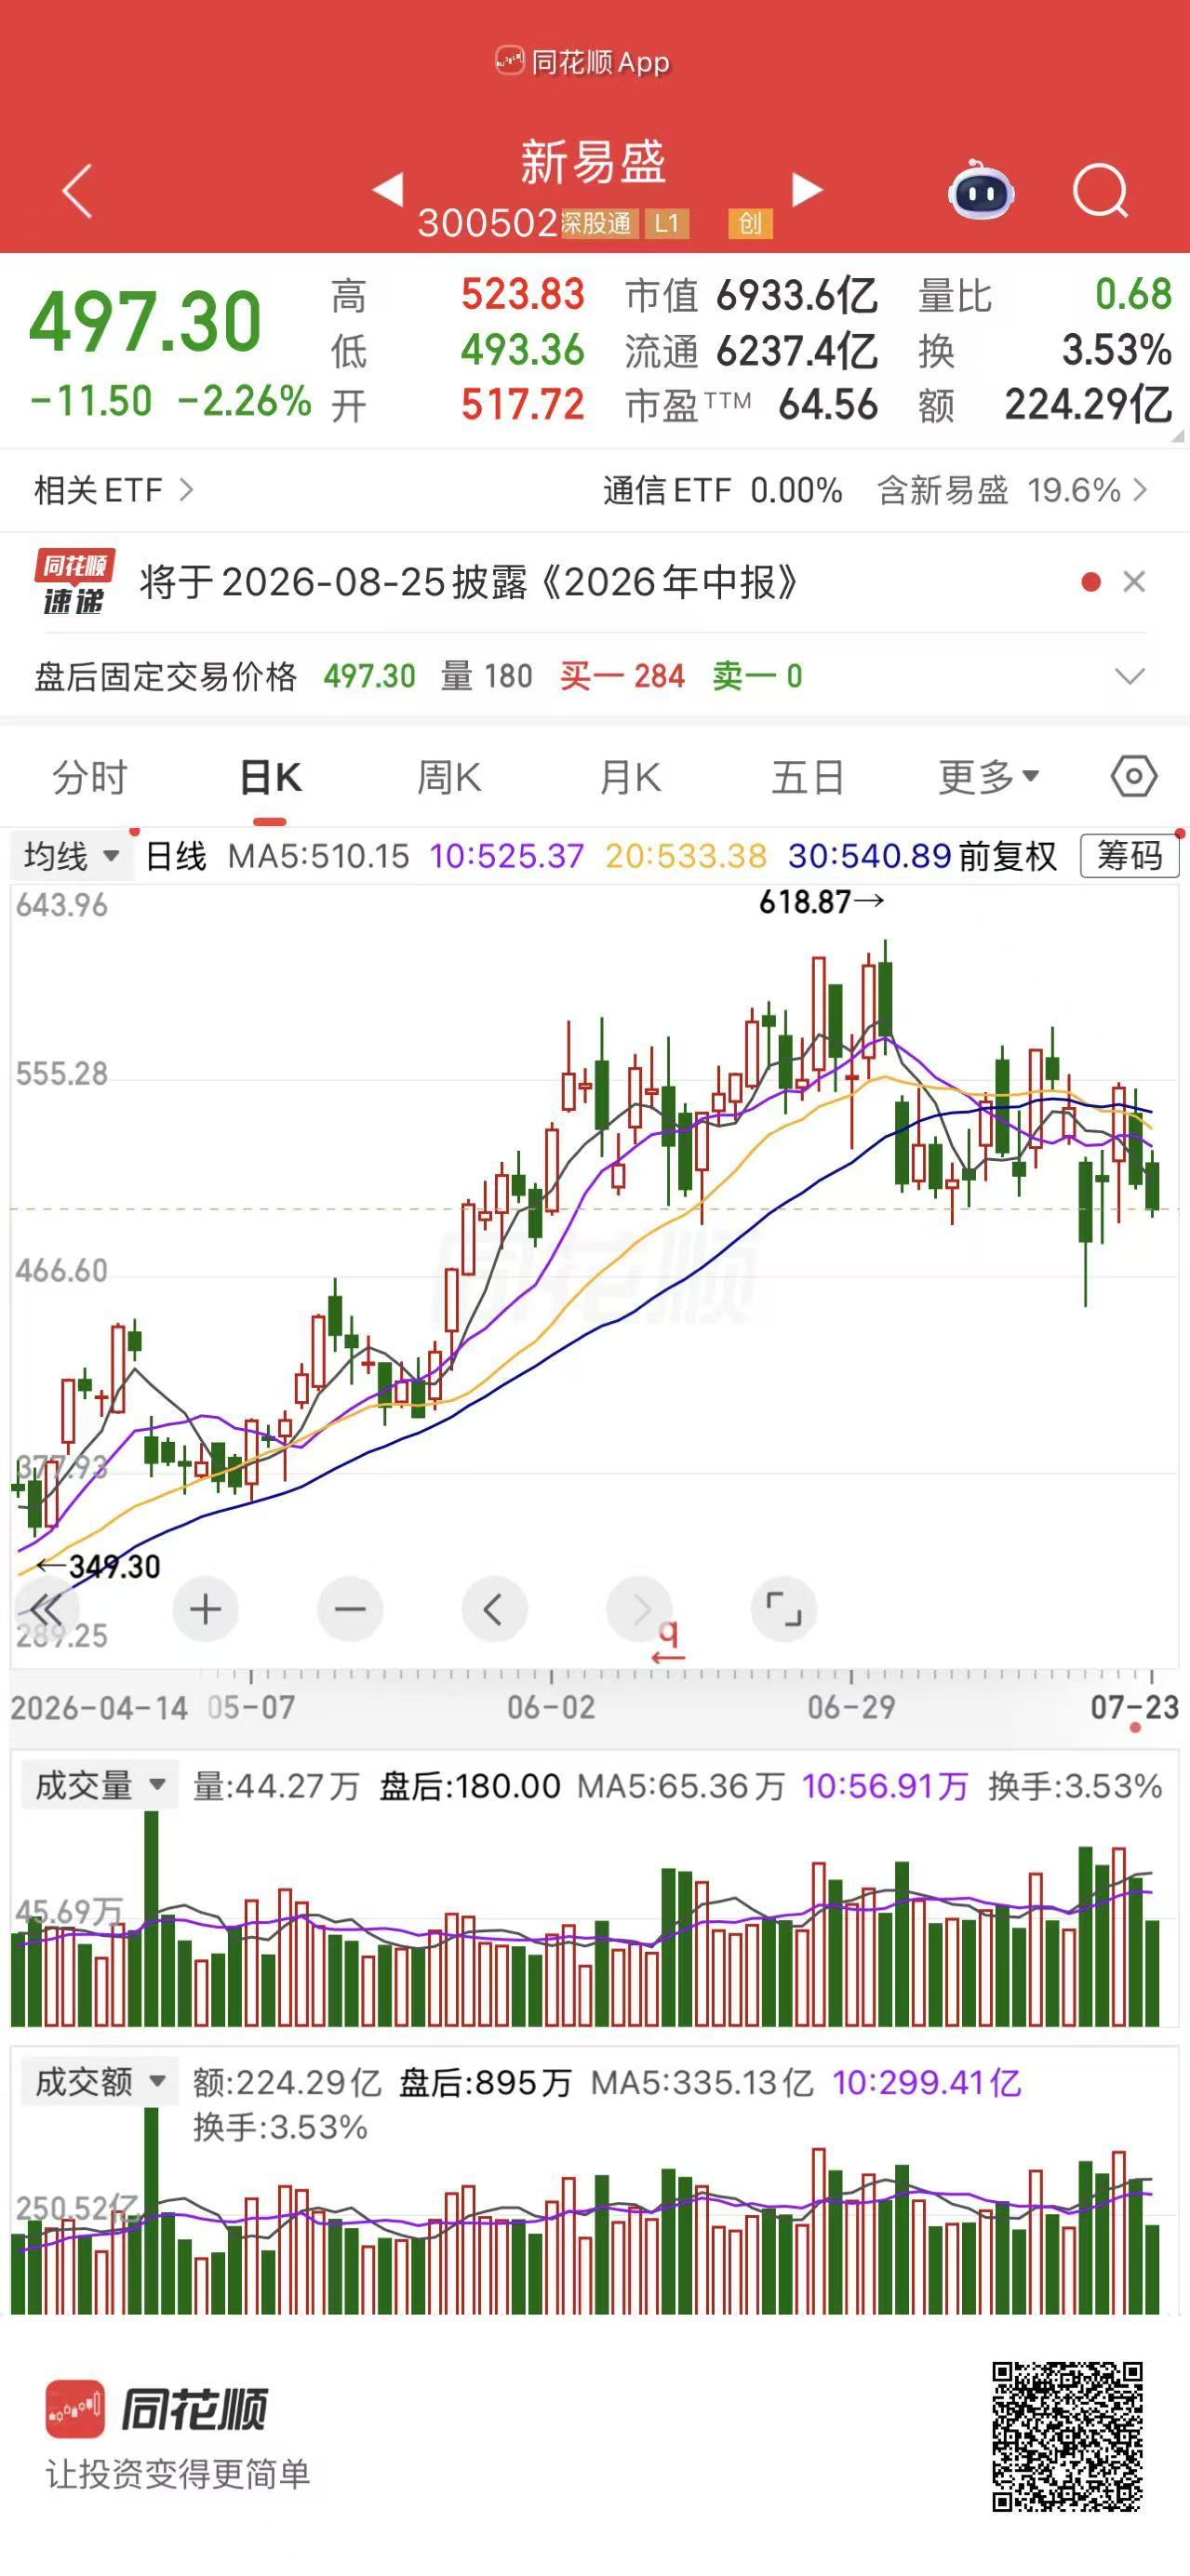This screenshot has height=2576, width=1190.
Task: Open the 分时 tab
Action: click(x=90, y=777)
